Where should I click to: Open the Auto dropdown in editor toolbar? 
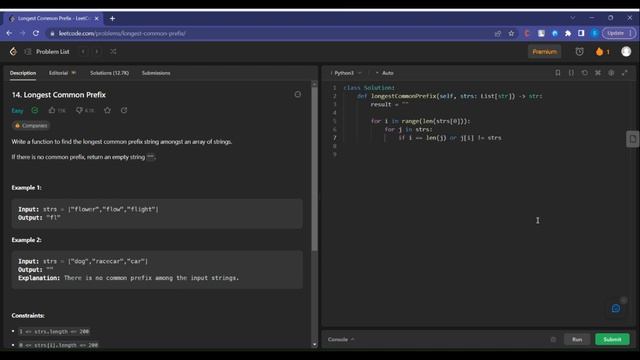[x=385, y=73]
